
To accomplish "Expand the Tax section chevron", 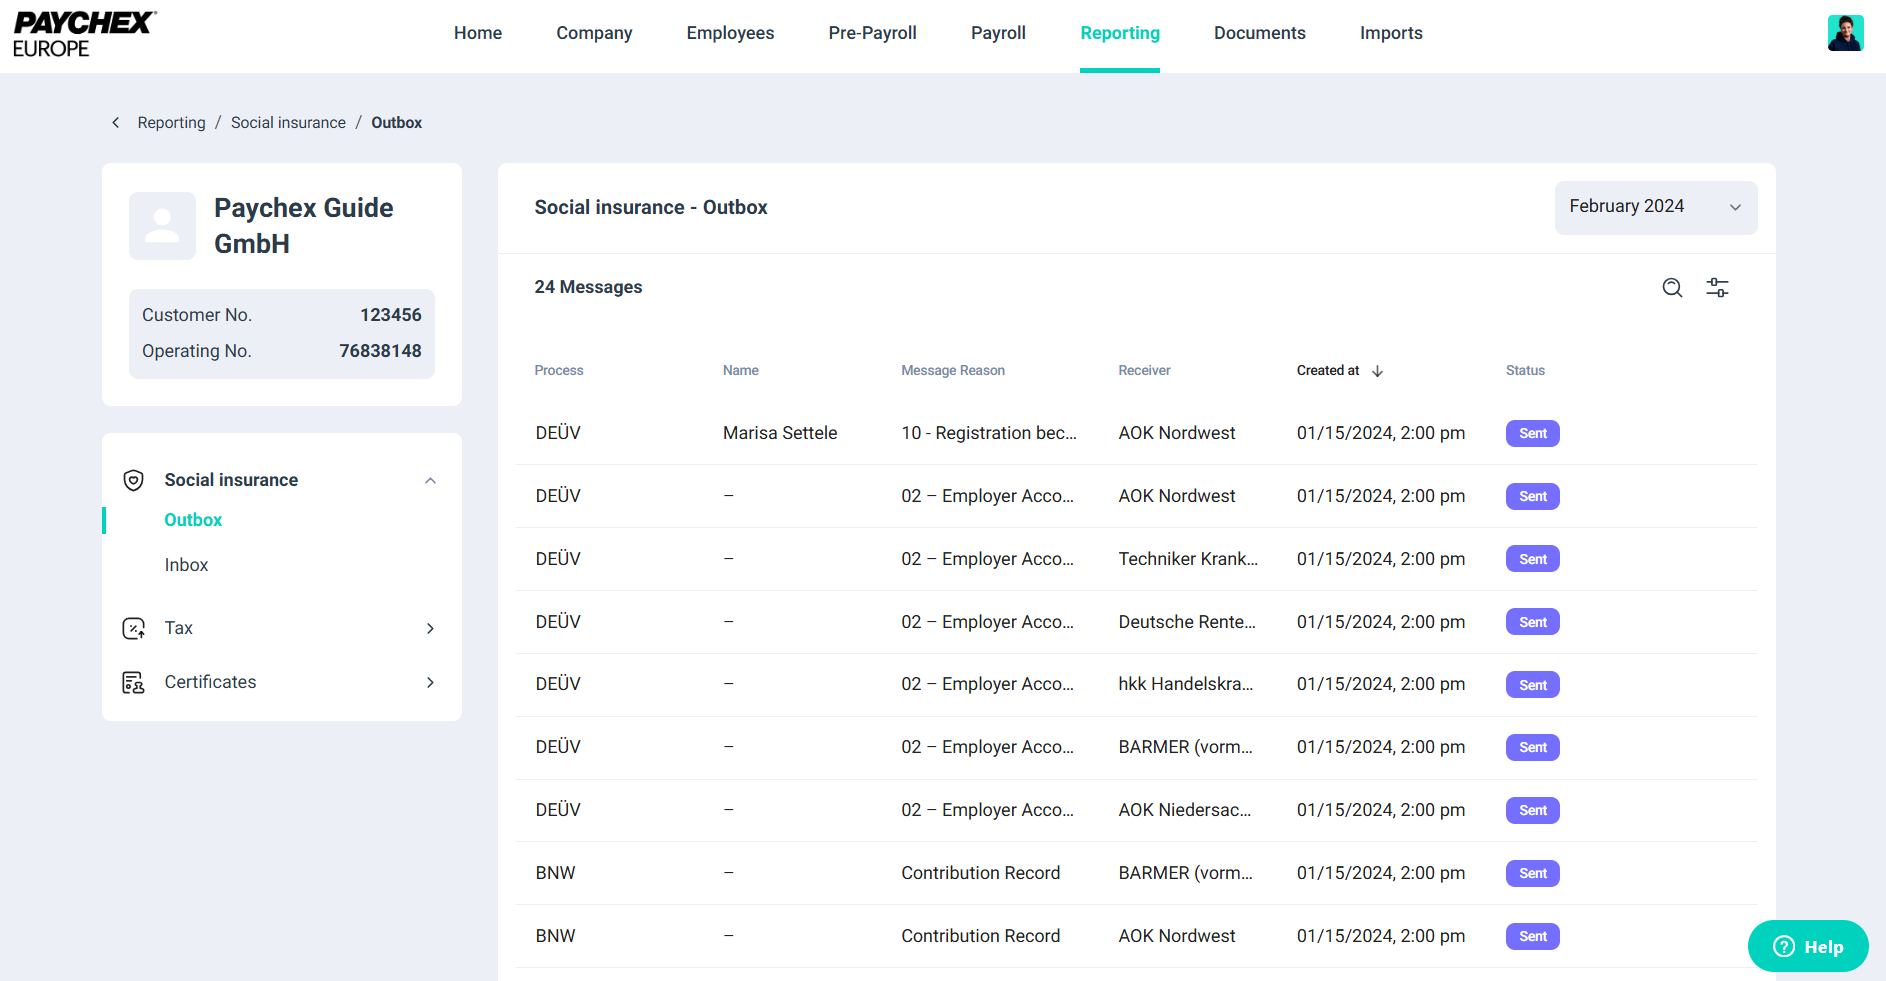I will tap(430, 628).
